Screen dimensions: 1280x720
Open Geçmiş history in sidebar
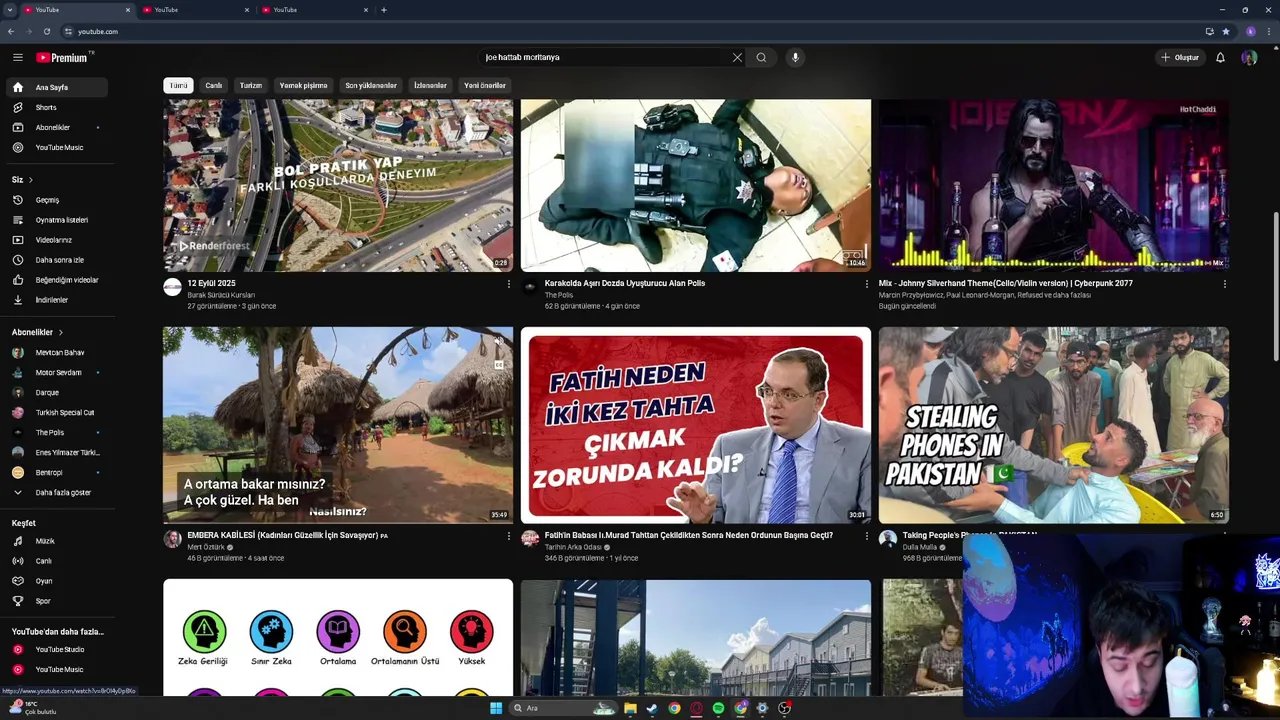click(x=56, y=200)
